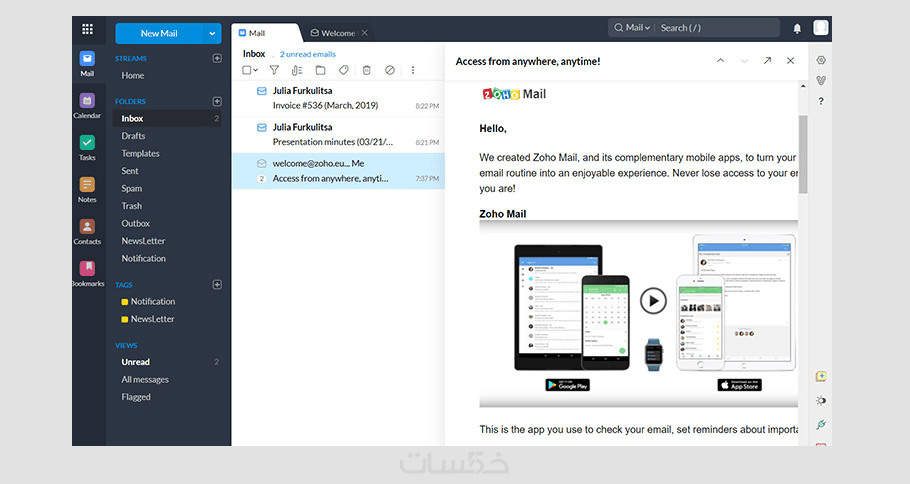Screen dimensions: 910x484
Task: Click envelope icon on welcome@zoho.eu email
Action: [262, 164]
